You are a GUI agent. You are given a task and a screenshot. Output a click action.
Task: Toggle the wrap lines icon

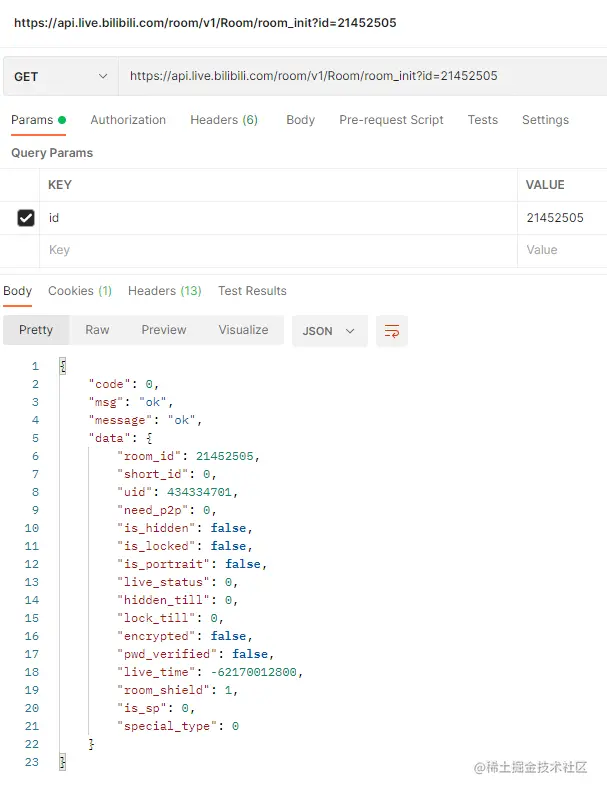[x=392, y=331]
